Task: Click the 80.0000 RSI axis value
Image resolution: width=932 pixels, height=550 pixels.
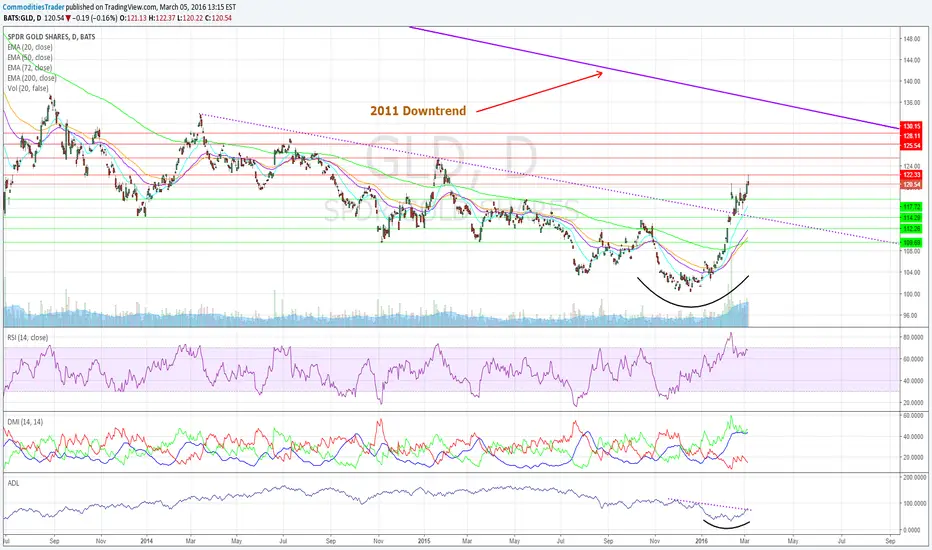Action: tap(914, 337)
